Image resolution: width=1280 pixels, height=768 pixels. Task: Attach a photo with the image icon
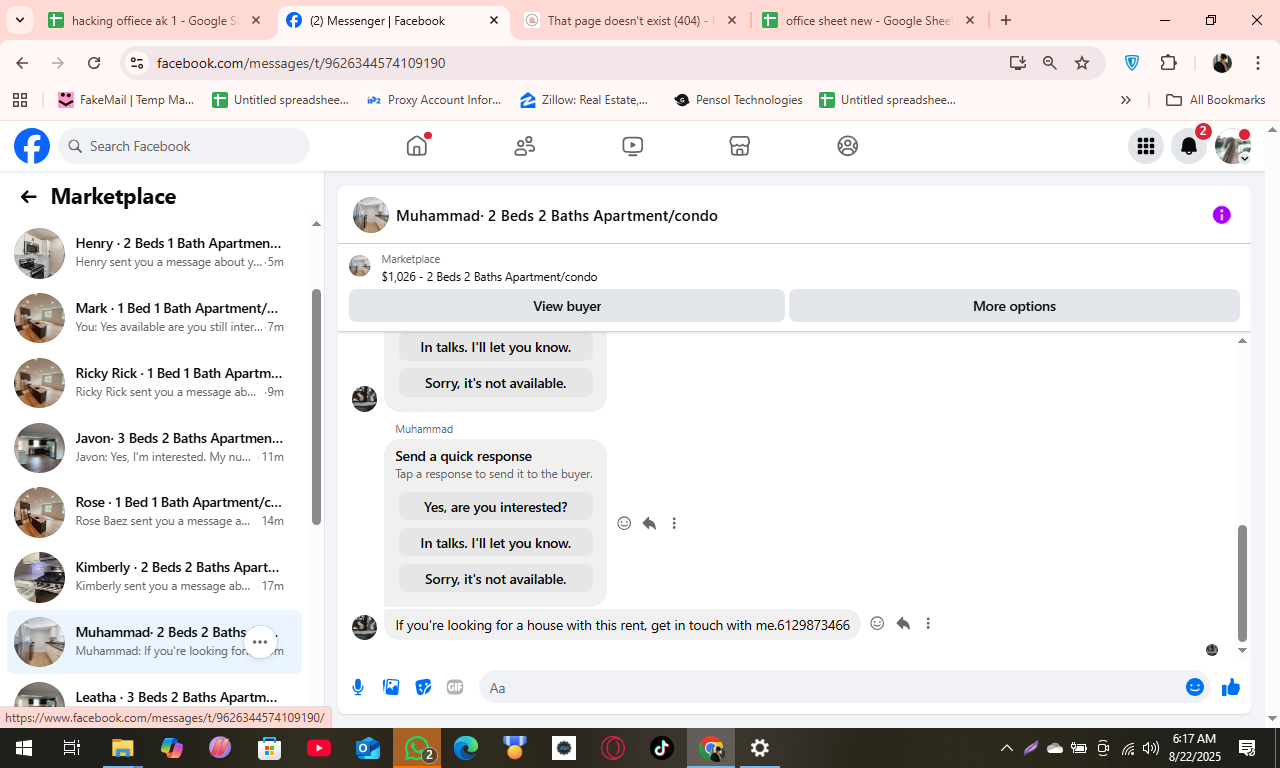click(391, 687)
